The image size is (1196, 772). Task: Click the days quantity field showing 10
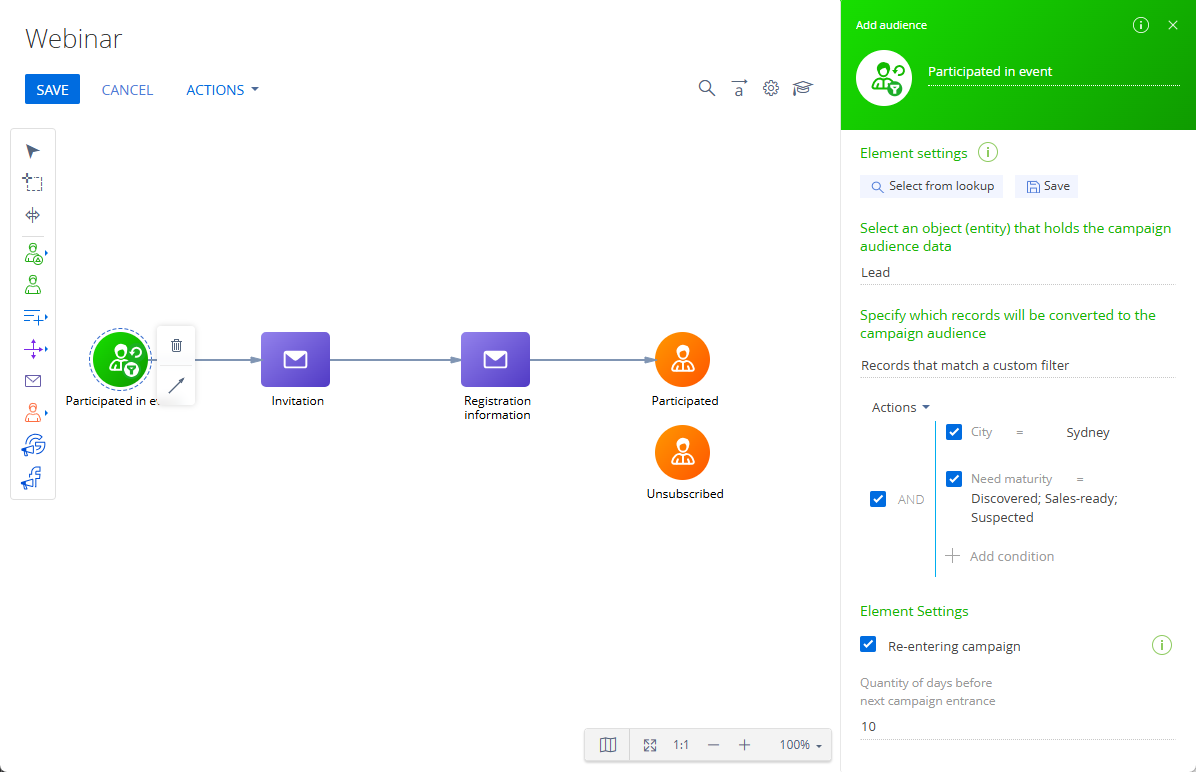pyautogui.click(x=1018, y=726)
